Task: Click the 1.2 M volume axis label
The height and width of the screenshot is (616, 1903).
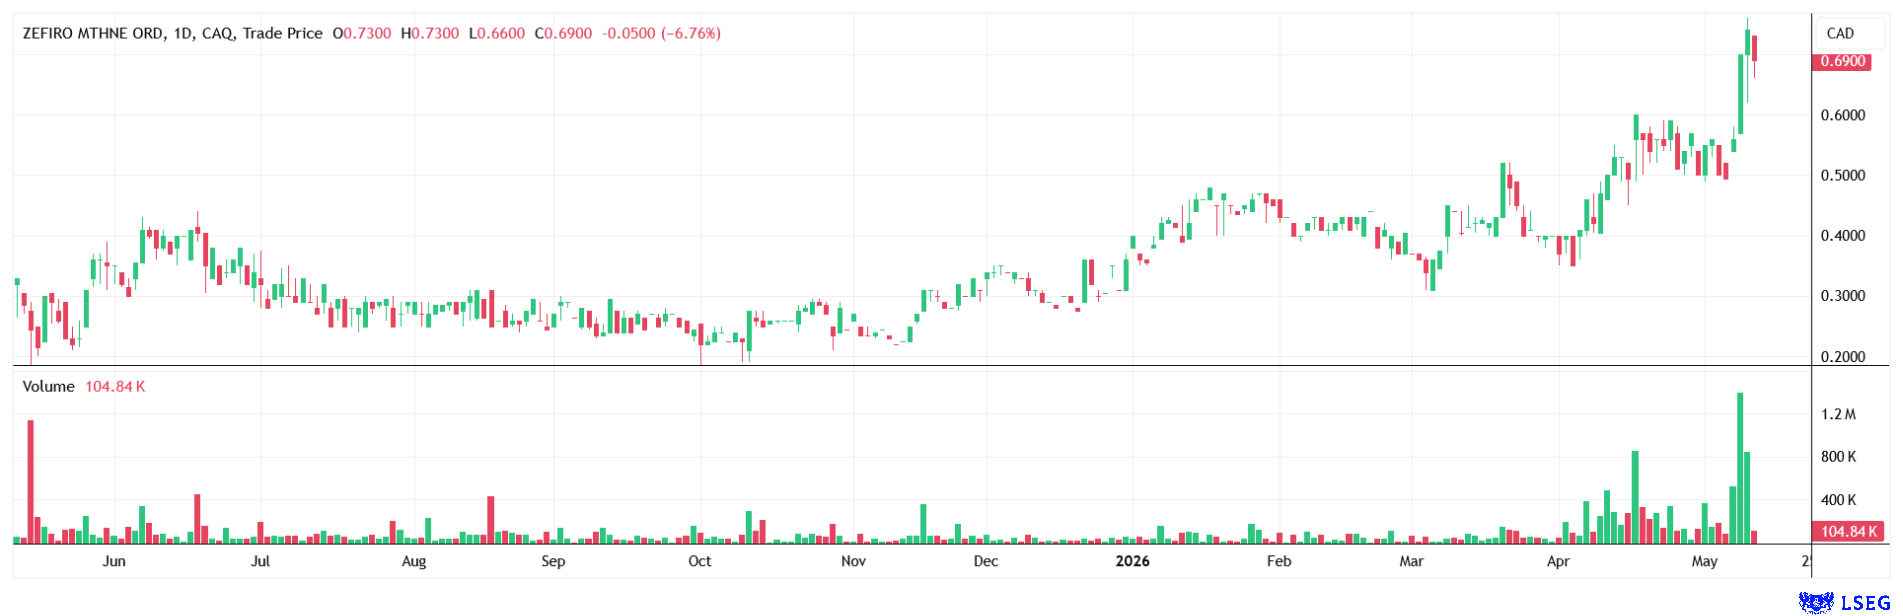Action: click(x=1838, y=414)
